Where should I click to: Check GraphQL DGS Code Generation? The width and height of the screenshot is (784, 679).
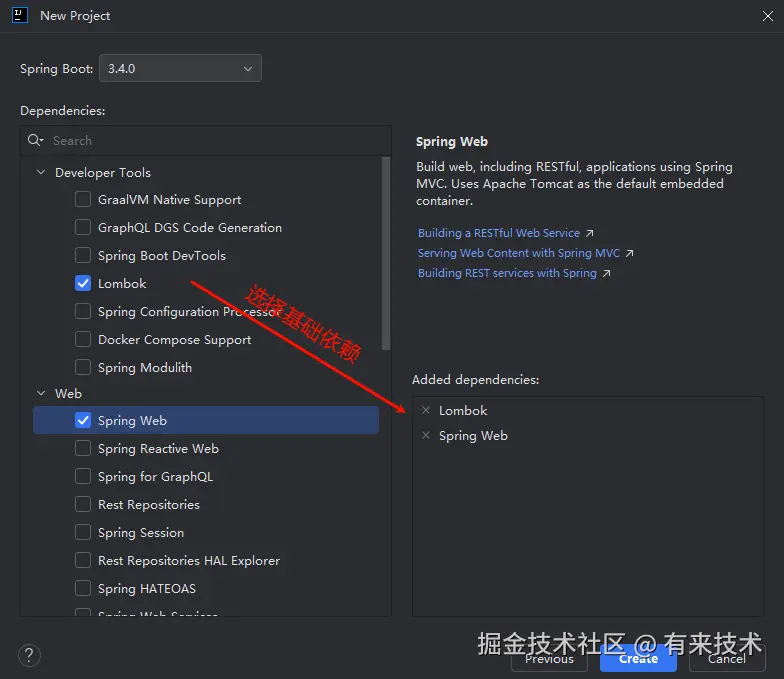(x=83, y=227)
